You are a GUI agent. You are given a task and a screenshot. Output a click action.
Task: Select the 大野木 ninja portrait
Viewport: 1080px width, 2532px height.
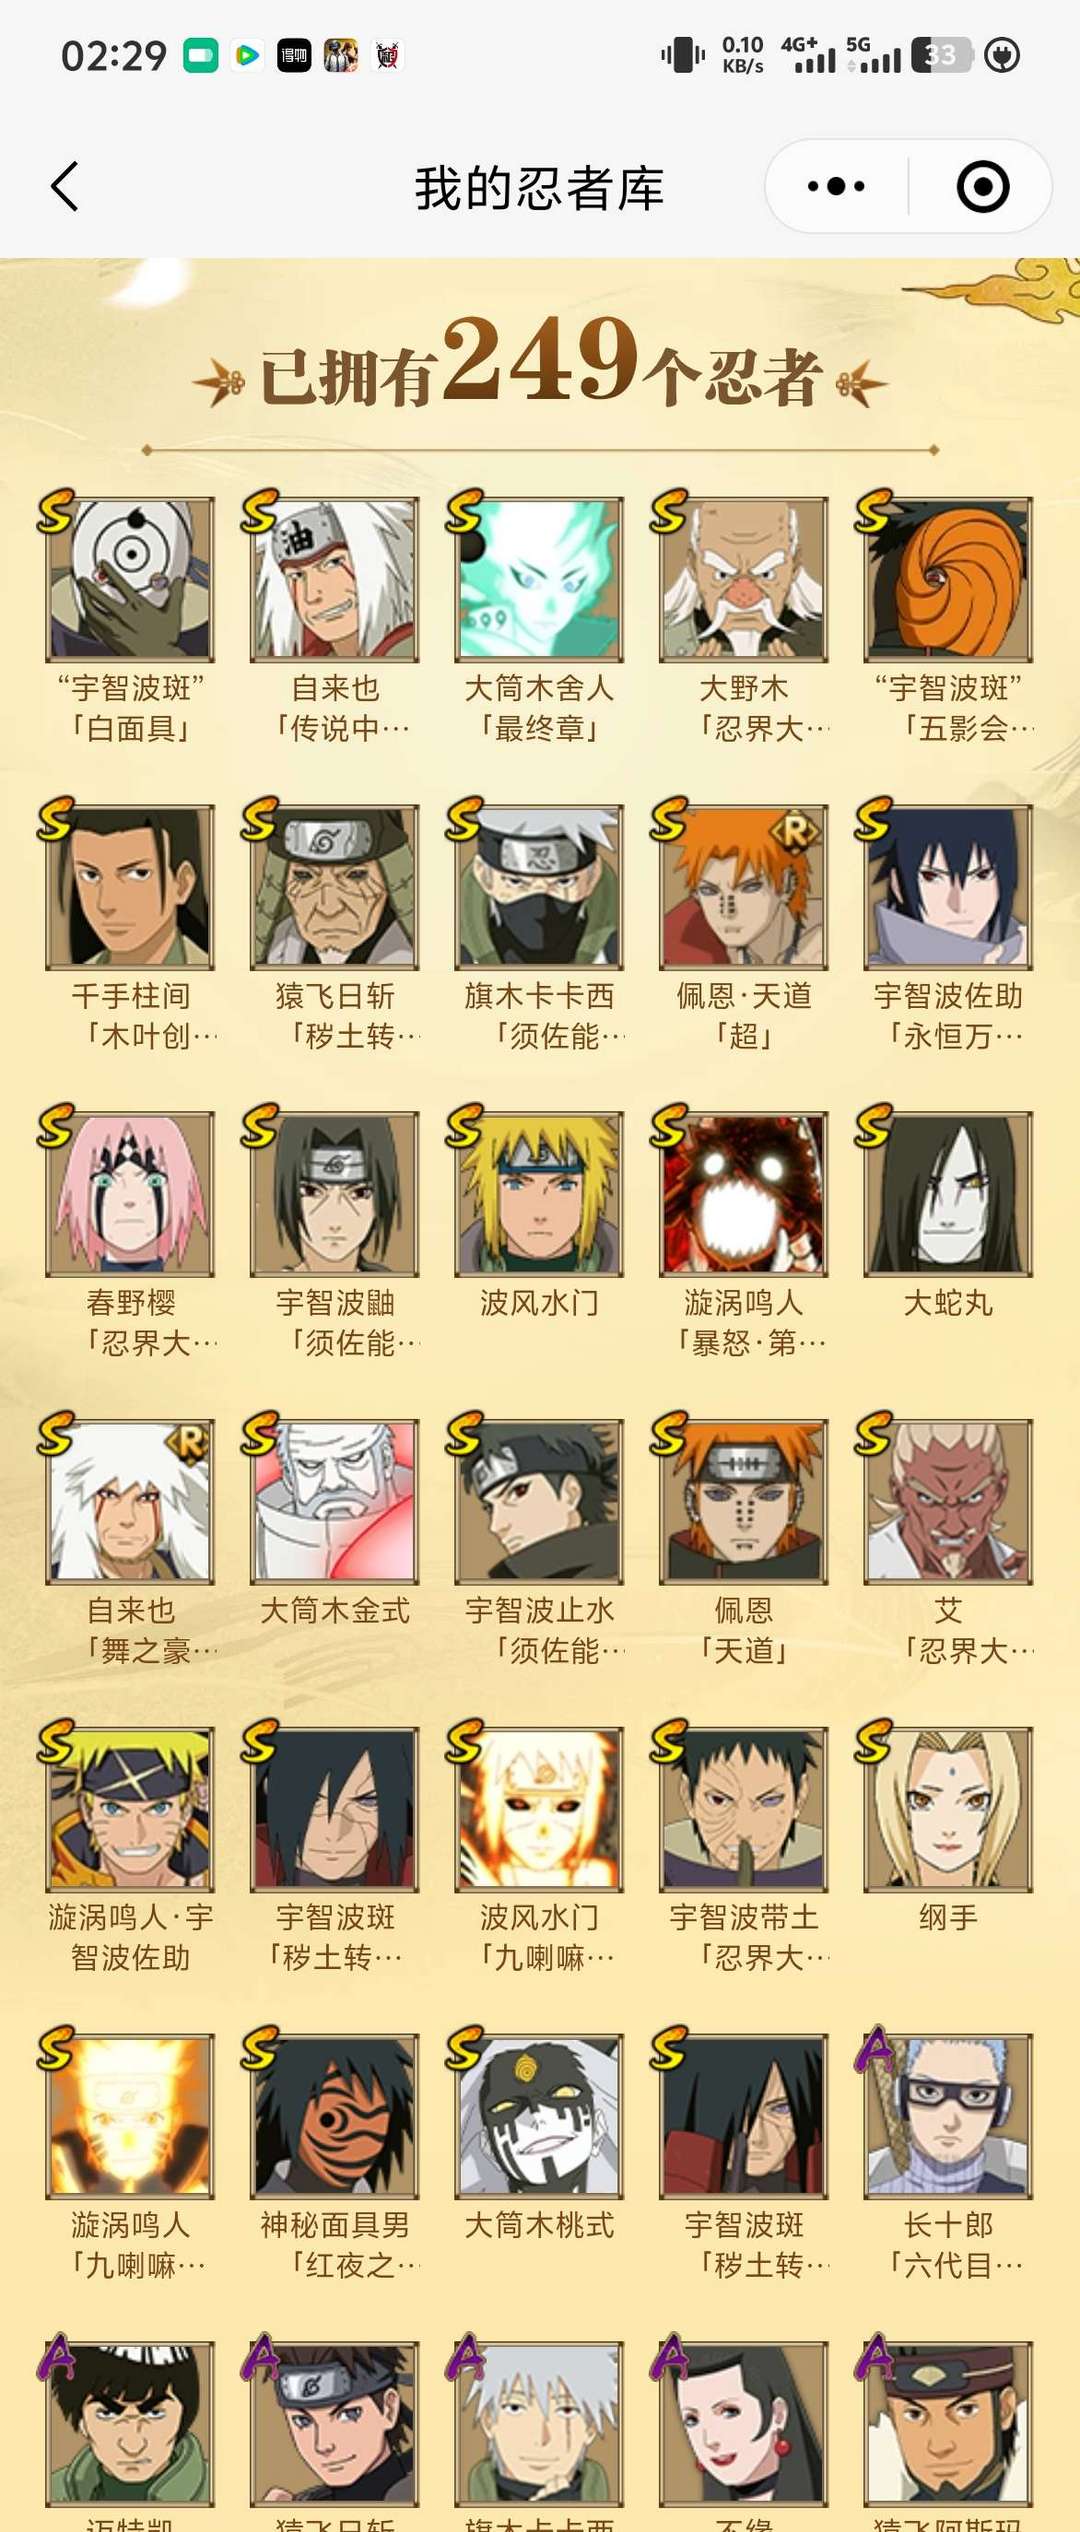click(743, 580)
